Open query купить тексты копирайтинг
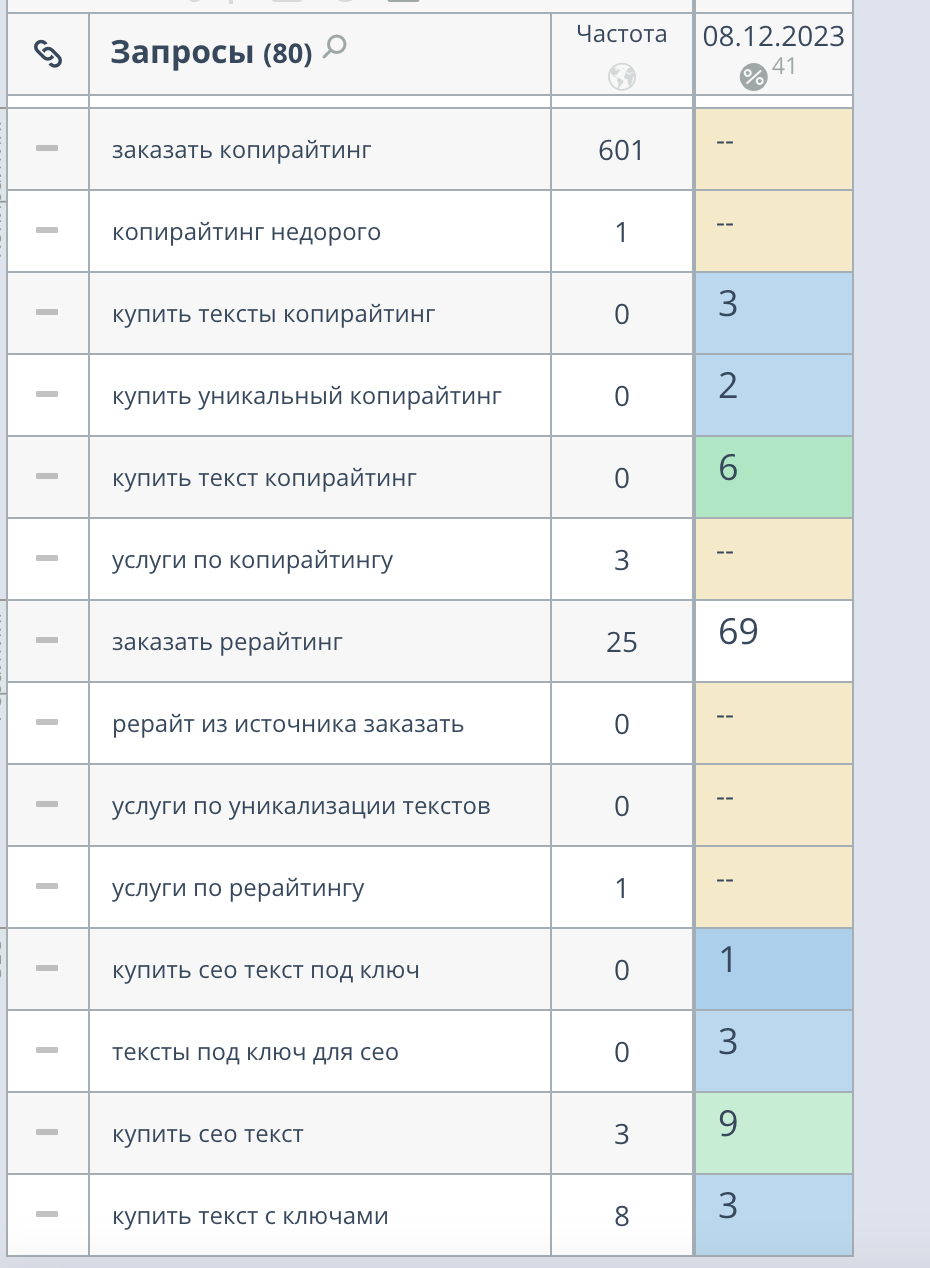Screen dimensions: 930x1268 [273, 315]
